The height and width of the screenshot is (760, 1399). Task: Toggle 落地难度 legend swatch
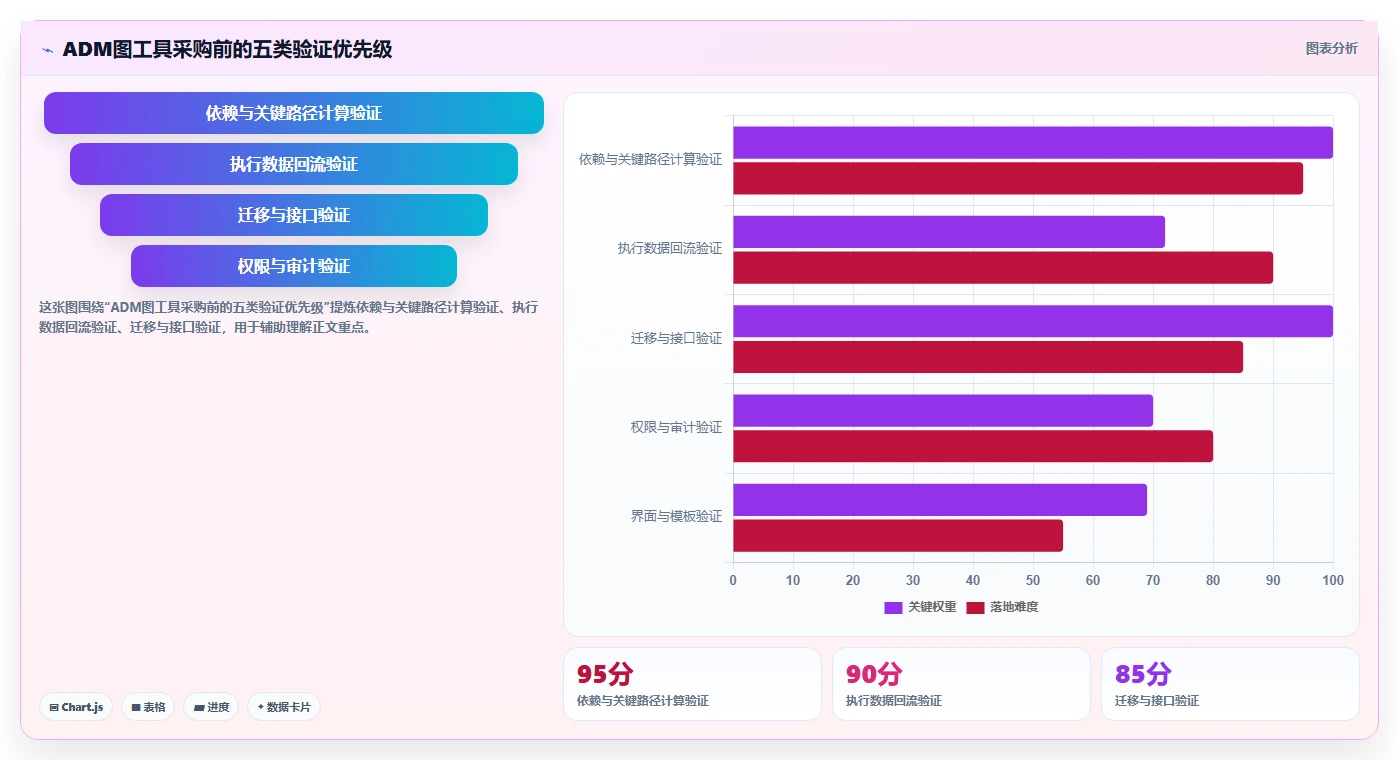tap(975, 607)
